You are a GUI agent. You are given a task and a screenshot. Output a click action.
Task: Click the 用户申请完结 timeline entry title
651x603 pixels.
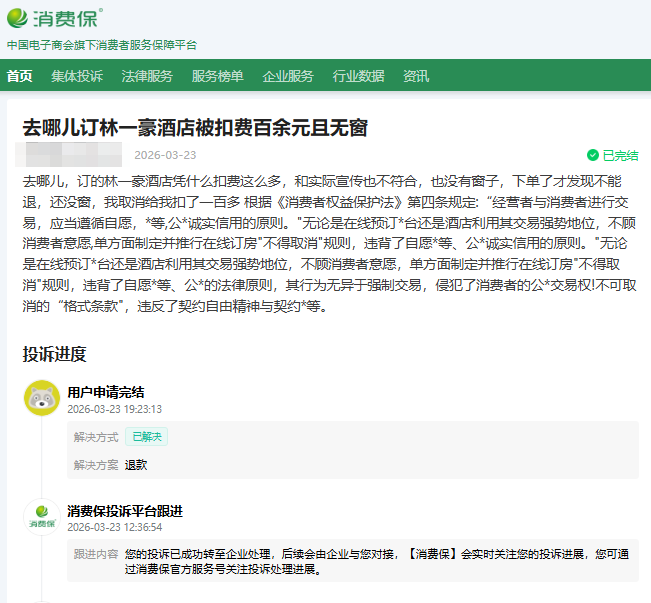point(106,392)
